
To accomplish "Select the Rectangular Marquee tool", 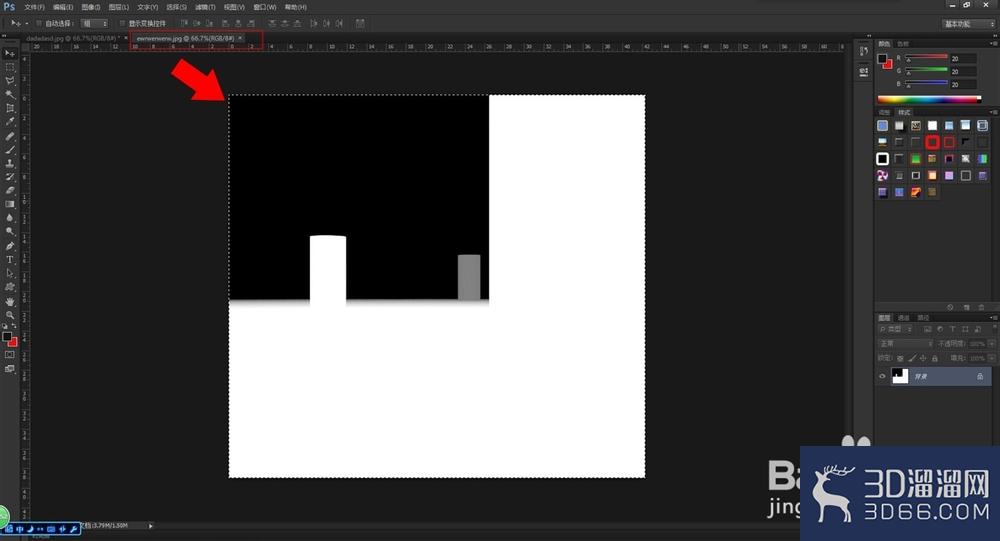I will click(x=10, y=67).
